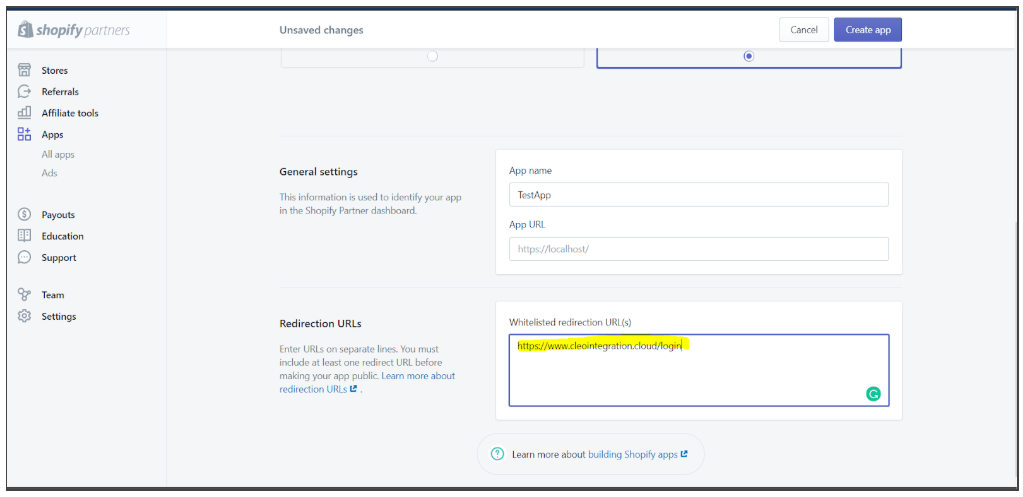Focus the App URL input field
Screen dimensions: 1023x497
[x=699, y=249]
